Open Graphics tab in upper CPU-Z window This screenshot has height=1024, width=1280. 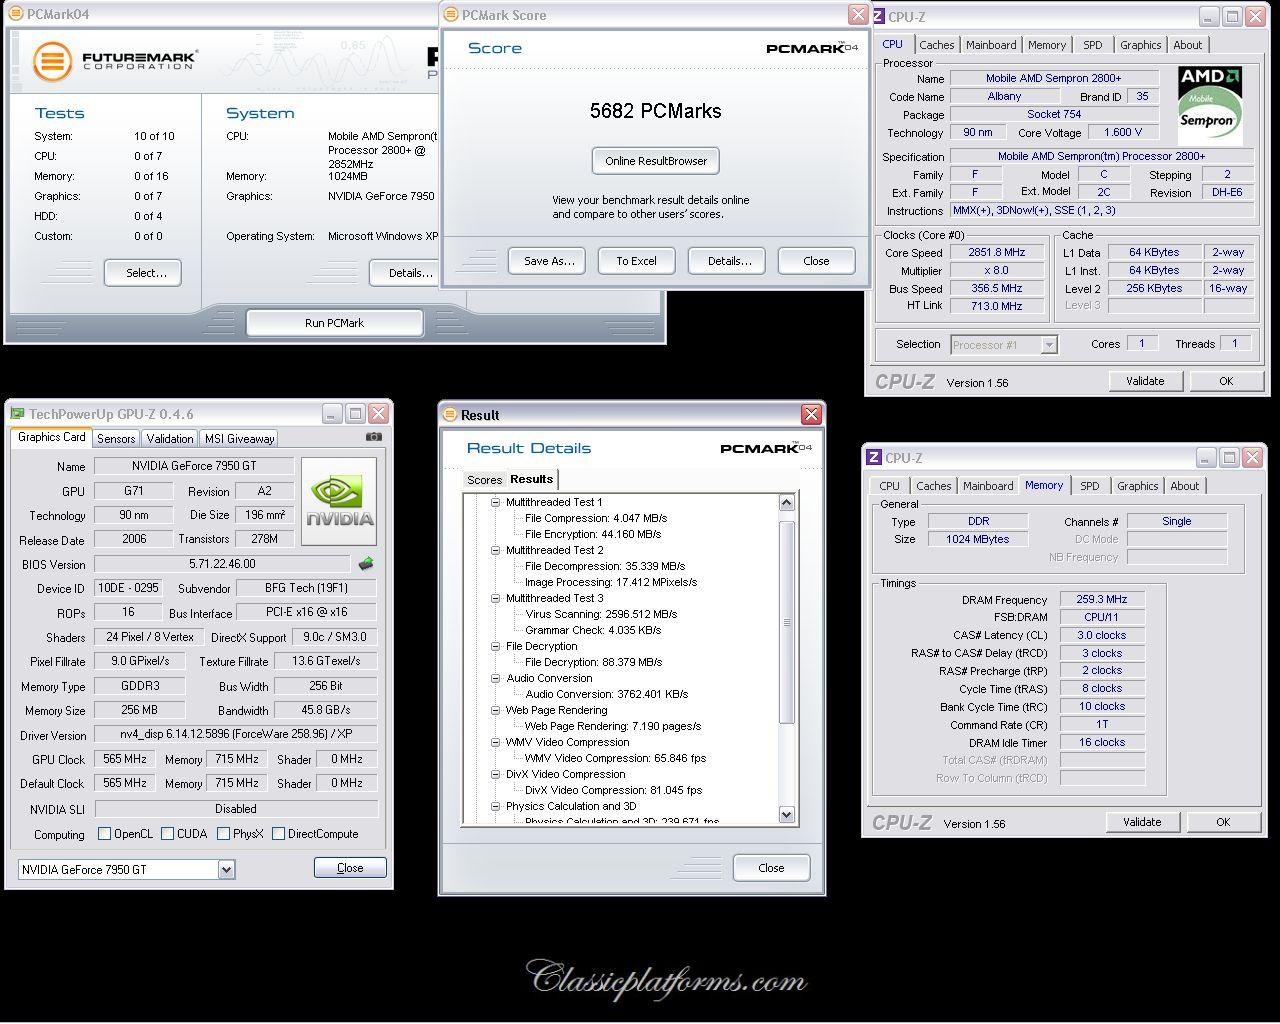[x=1140, y=45]
